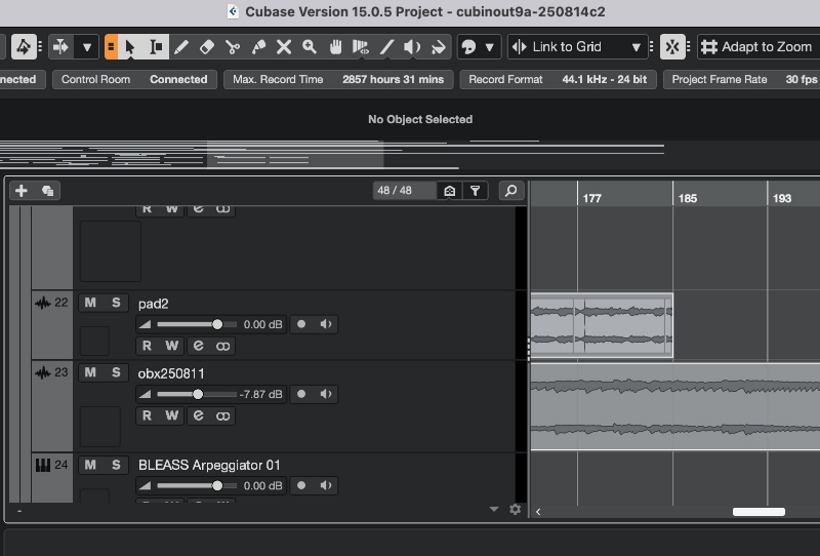Viewport: 820px width, 556px height.
Task: Select the Split scissors tool
Action: pos(232,47)
